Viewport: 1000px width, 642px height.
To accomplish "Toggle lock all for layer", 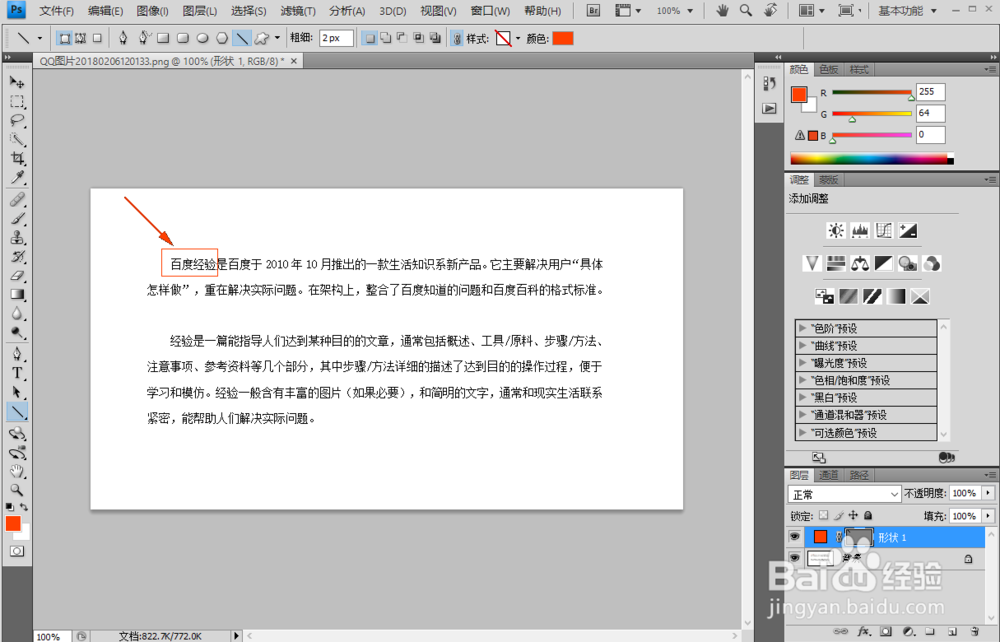I will [x=868, y=516].
